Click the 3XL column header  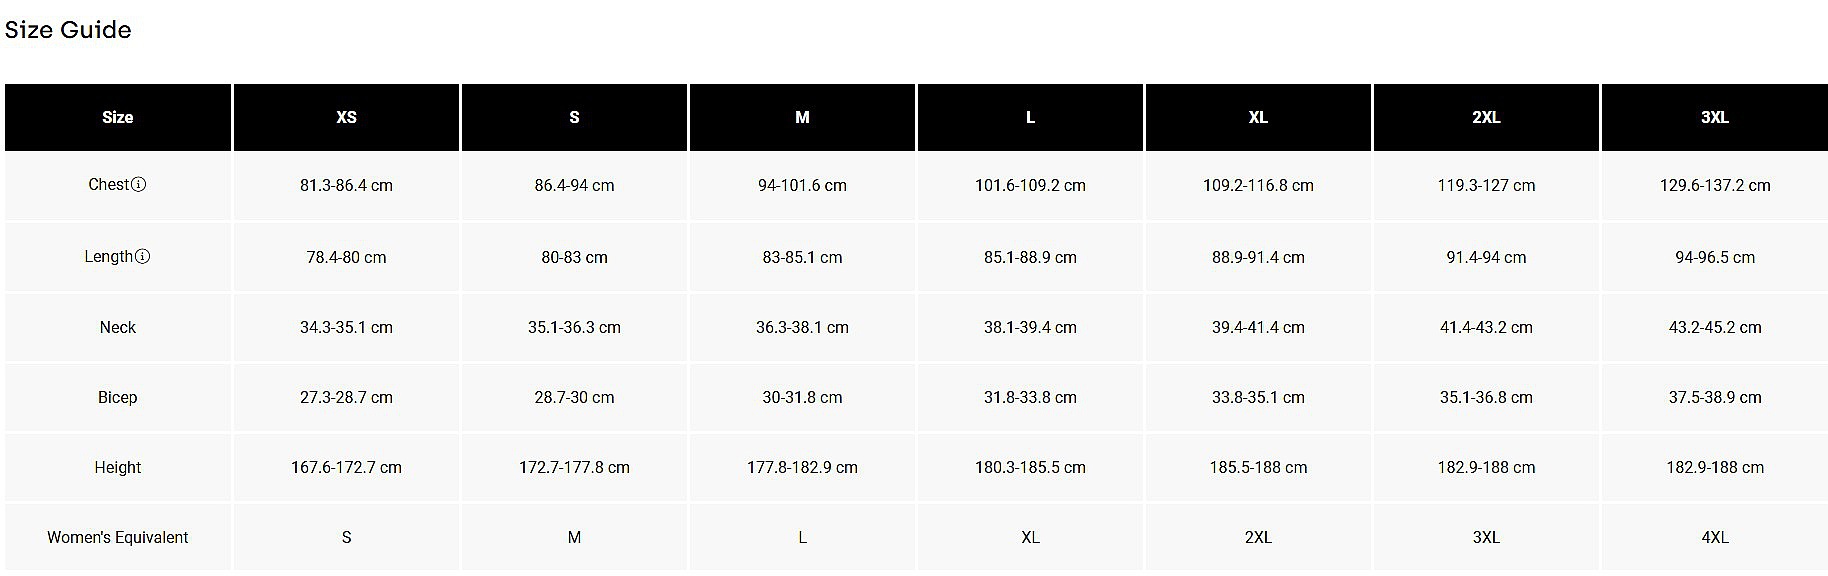tap(1714, 118)
